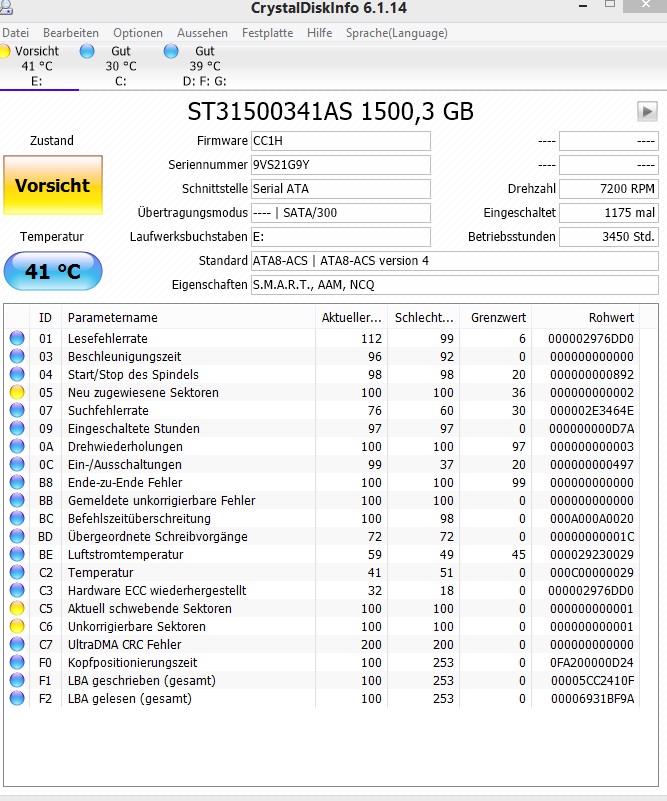Image resolution: width=667 pixels, height=801 pixels.
Task: Click the status icon for Eingeschaltete Stunden
Action: (17, 428)
